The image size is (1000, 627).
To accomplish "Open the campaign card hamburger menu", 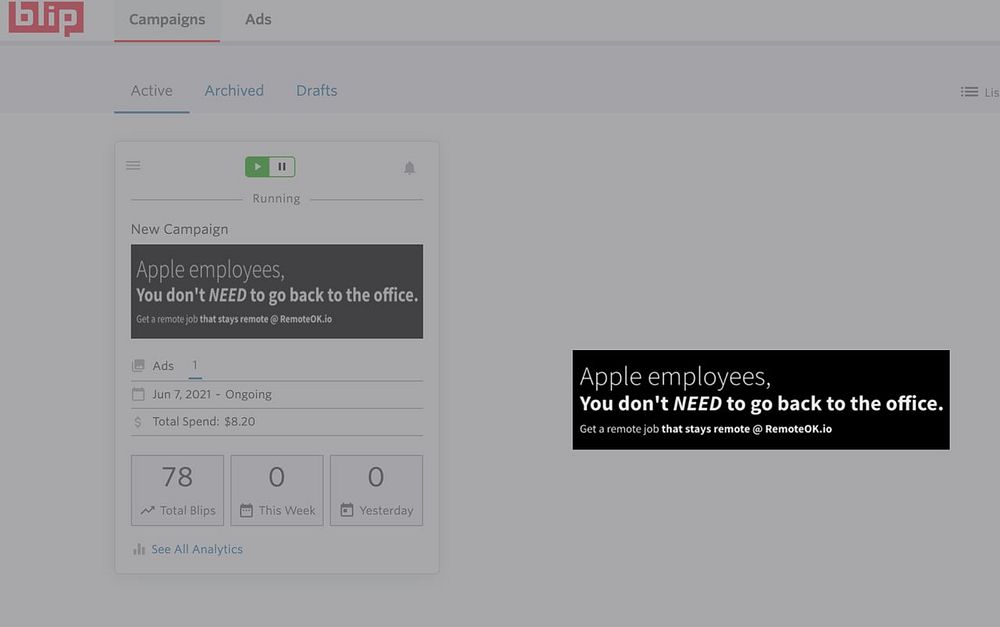I will tap(133, 165).
